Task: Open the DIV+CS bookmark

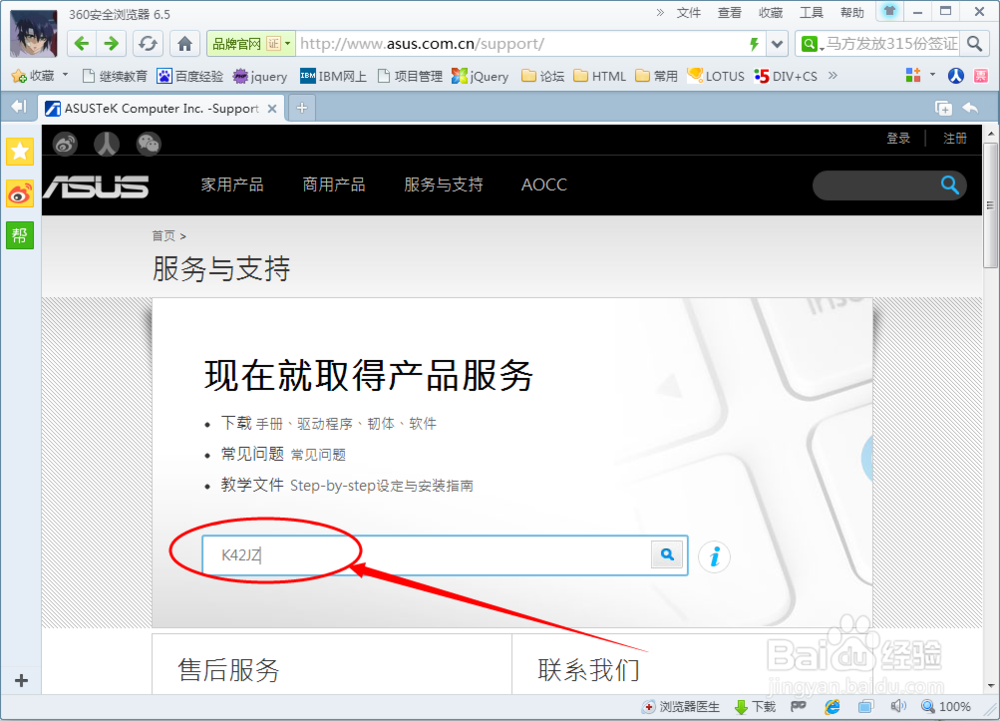Action: click(785, 76)
